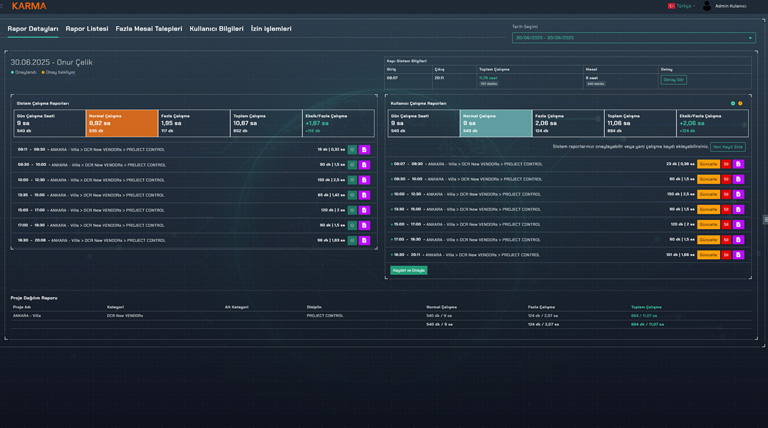Click green status dot in Kullanıcı Çalışma Raporları
This screenshot has width=768, height=428.
pyautogui.click(x=733, y=103)
